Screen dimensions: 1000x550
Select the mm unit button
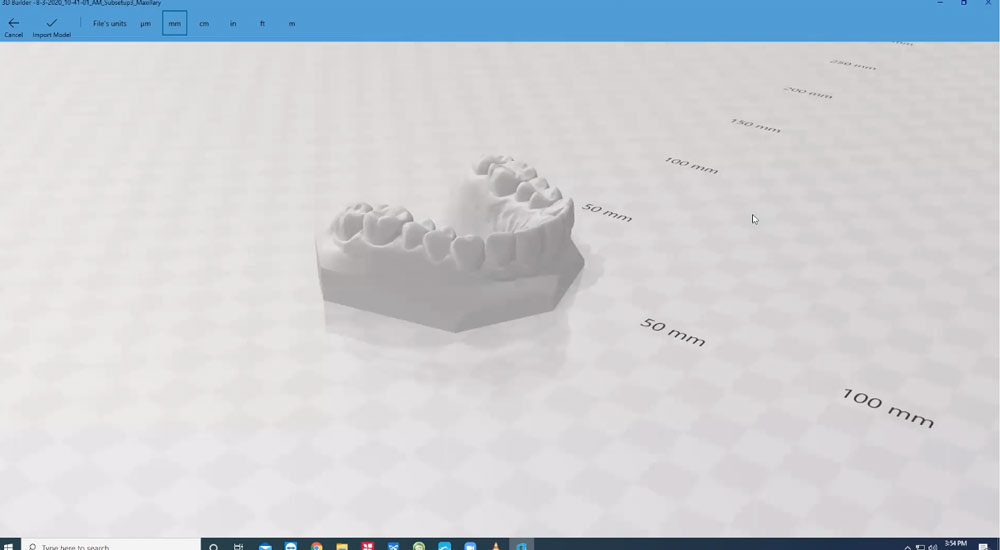175,24
